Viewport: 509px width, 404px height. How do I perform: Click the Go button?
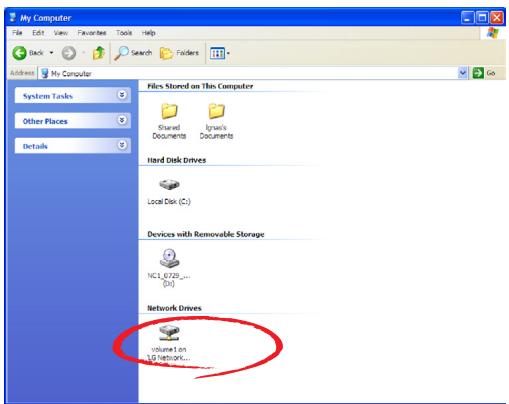484,73
